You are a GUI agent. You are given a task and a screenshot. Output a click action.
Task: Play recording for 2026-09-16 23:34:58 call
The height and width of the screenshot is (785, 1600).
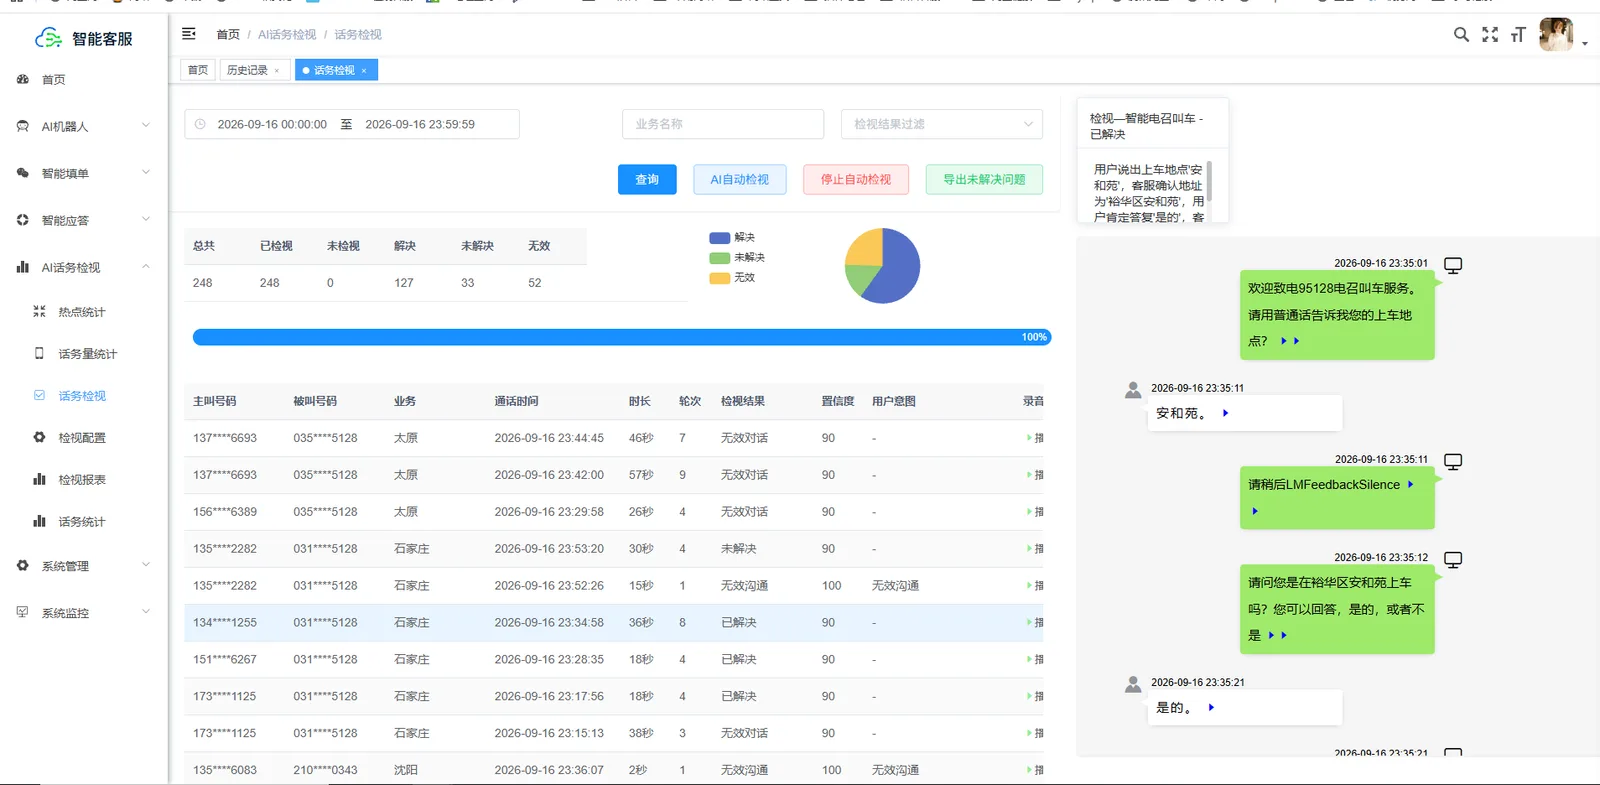click(1035, 623)
